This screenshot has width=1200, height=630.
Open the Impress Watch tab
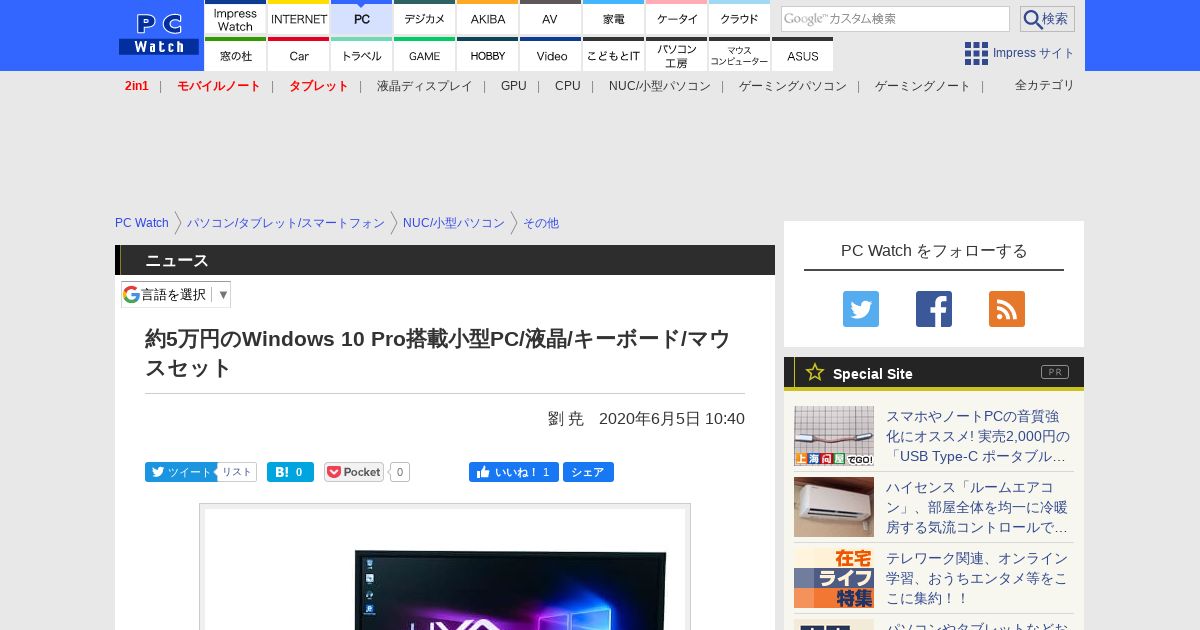[x=236, y=17]
